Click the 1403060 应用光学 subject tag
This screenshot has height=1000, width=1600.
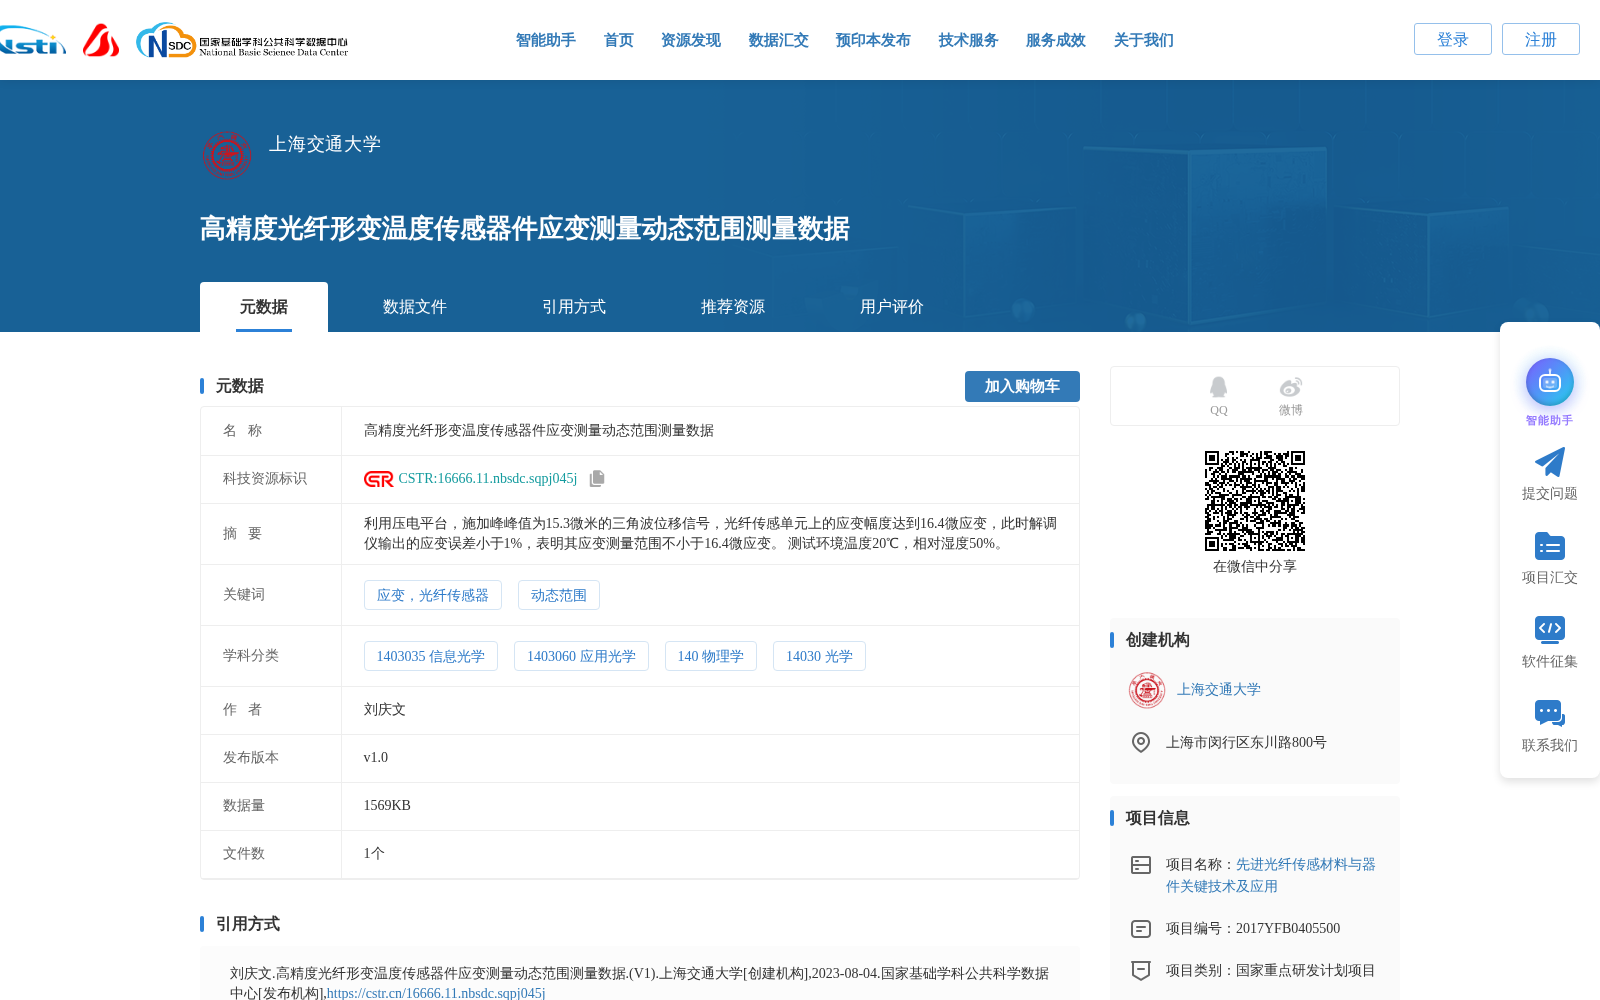581,656
